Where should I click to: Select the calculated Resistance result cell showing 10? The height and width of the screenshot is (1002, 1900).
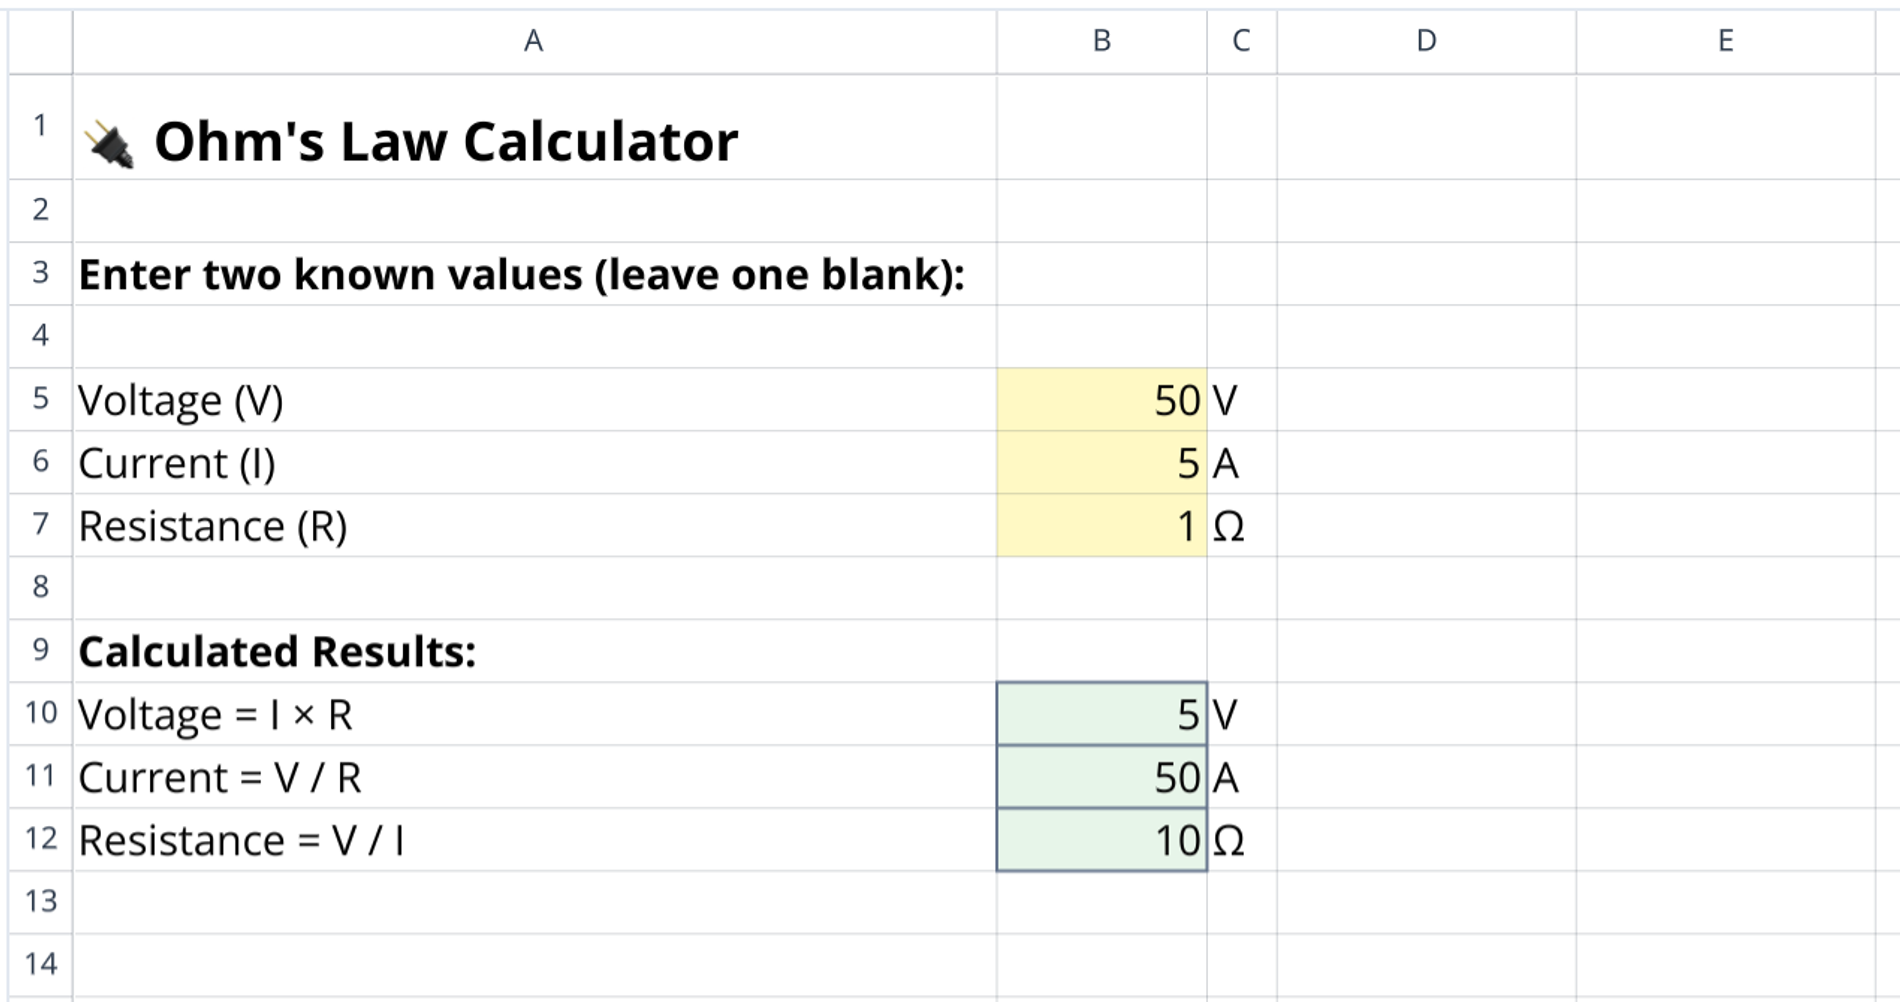pyautogui.click(x=1100, y=840)
